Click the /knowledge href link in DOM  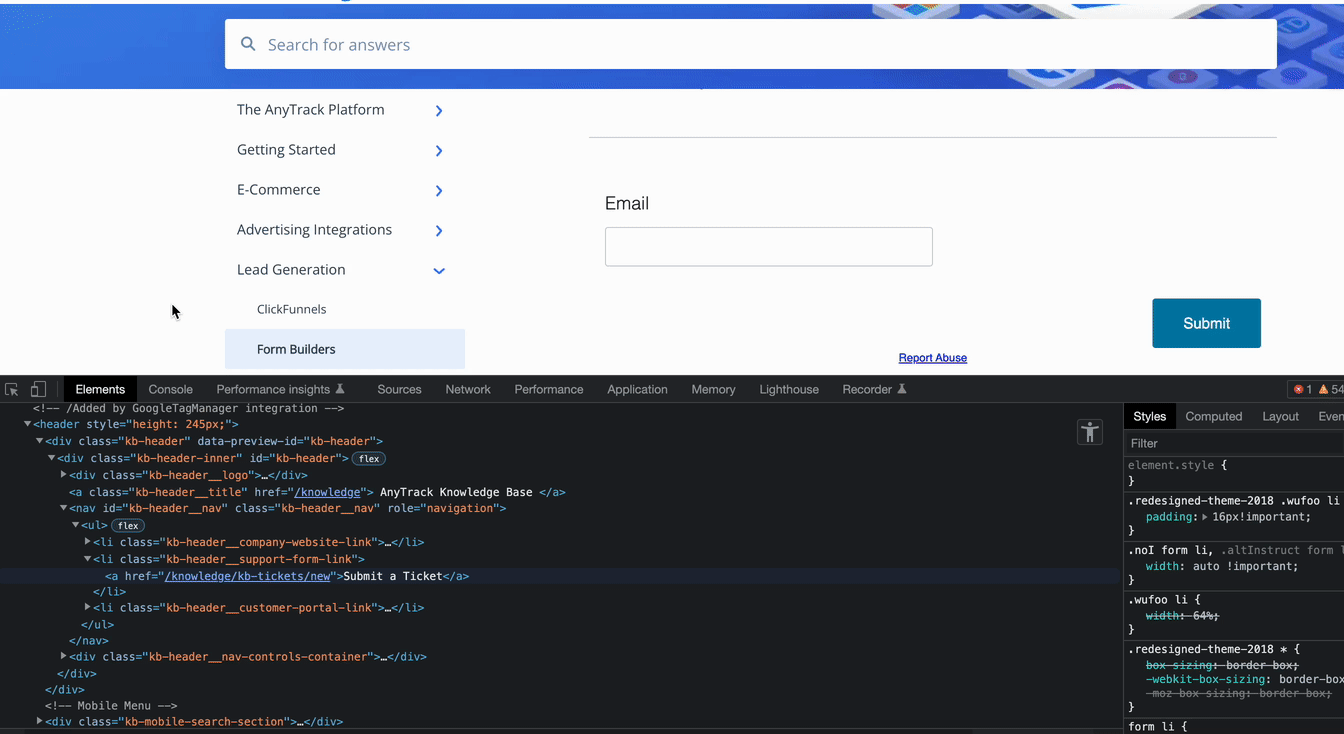pos(326,492)
